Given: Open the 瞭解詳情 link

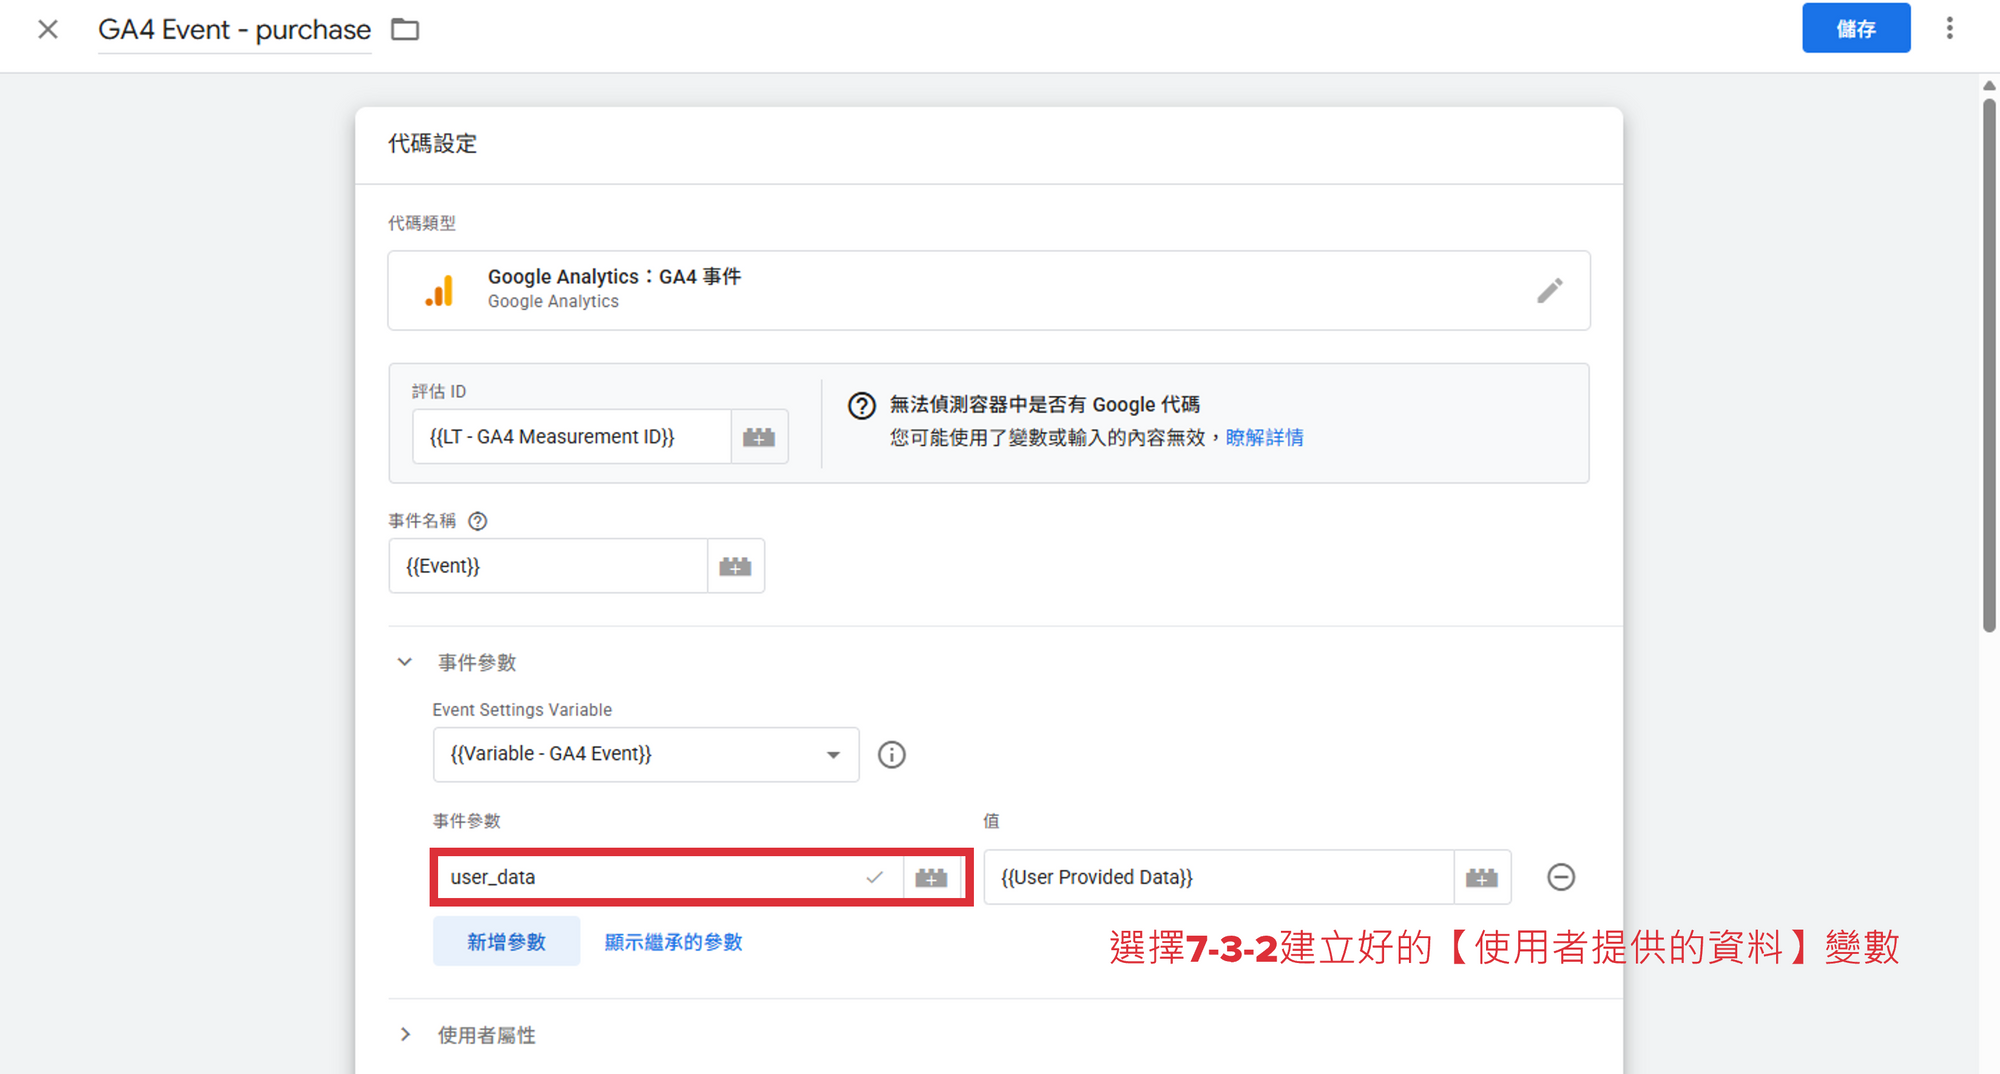Looking at the screenshot, I should (1264, 438).
